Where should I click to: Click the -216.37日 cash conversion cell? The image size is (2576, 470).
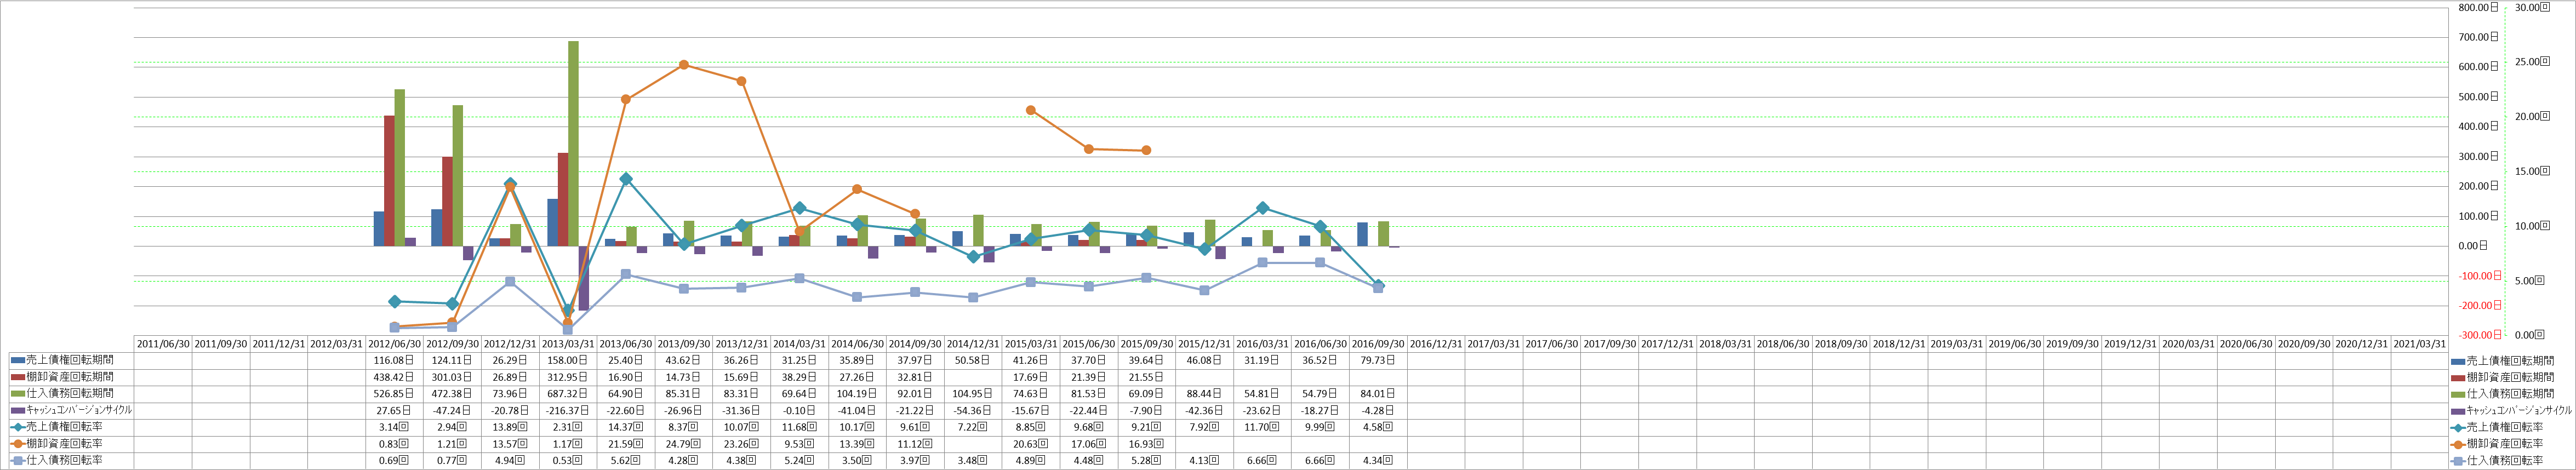tap(568, 410)
